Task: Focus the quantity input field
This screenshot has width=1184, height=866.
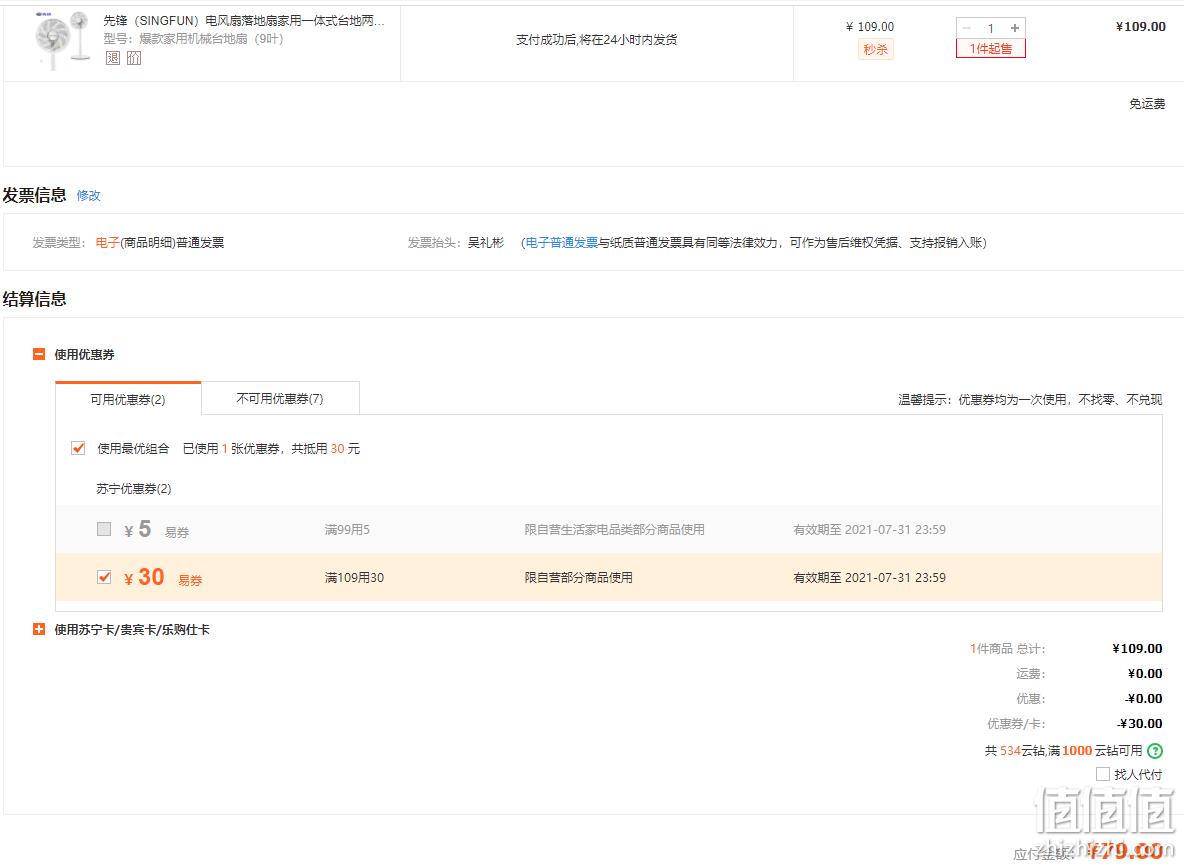Action: pyautogui.click(x=991, y=28)
